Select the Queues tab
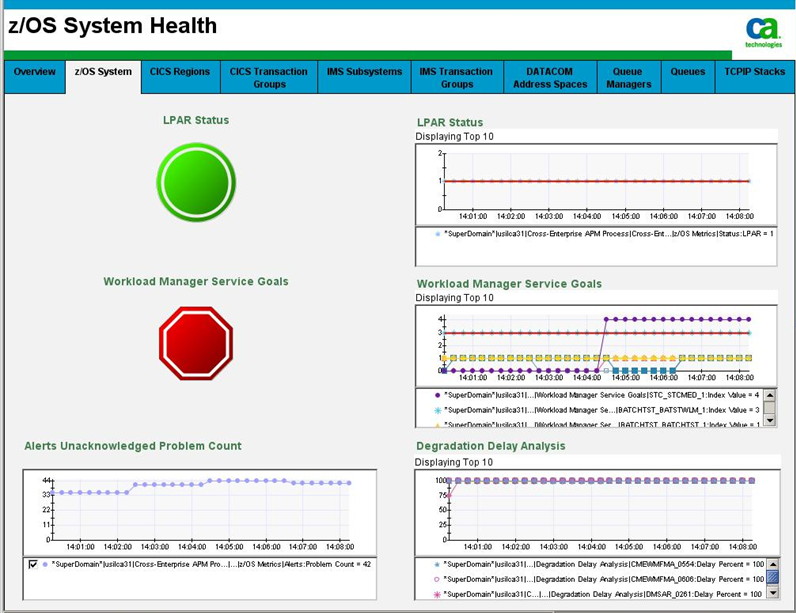Image resolution: width=796 pixels, height=613 pixels. [x=688, y=77]
